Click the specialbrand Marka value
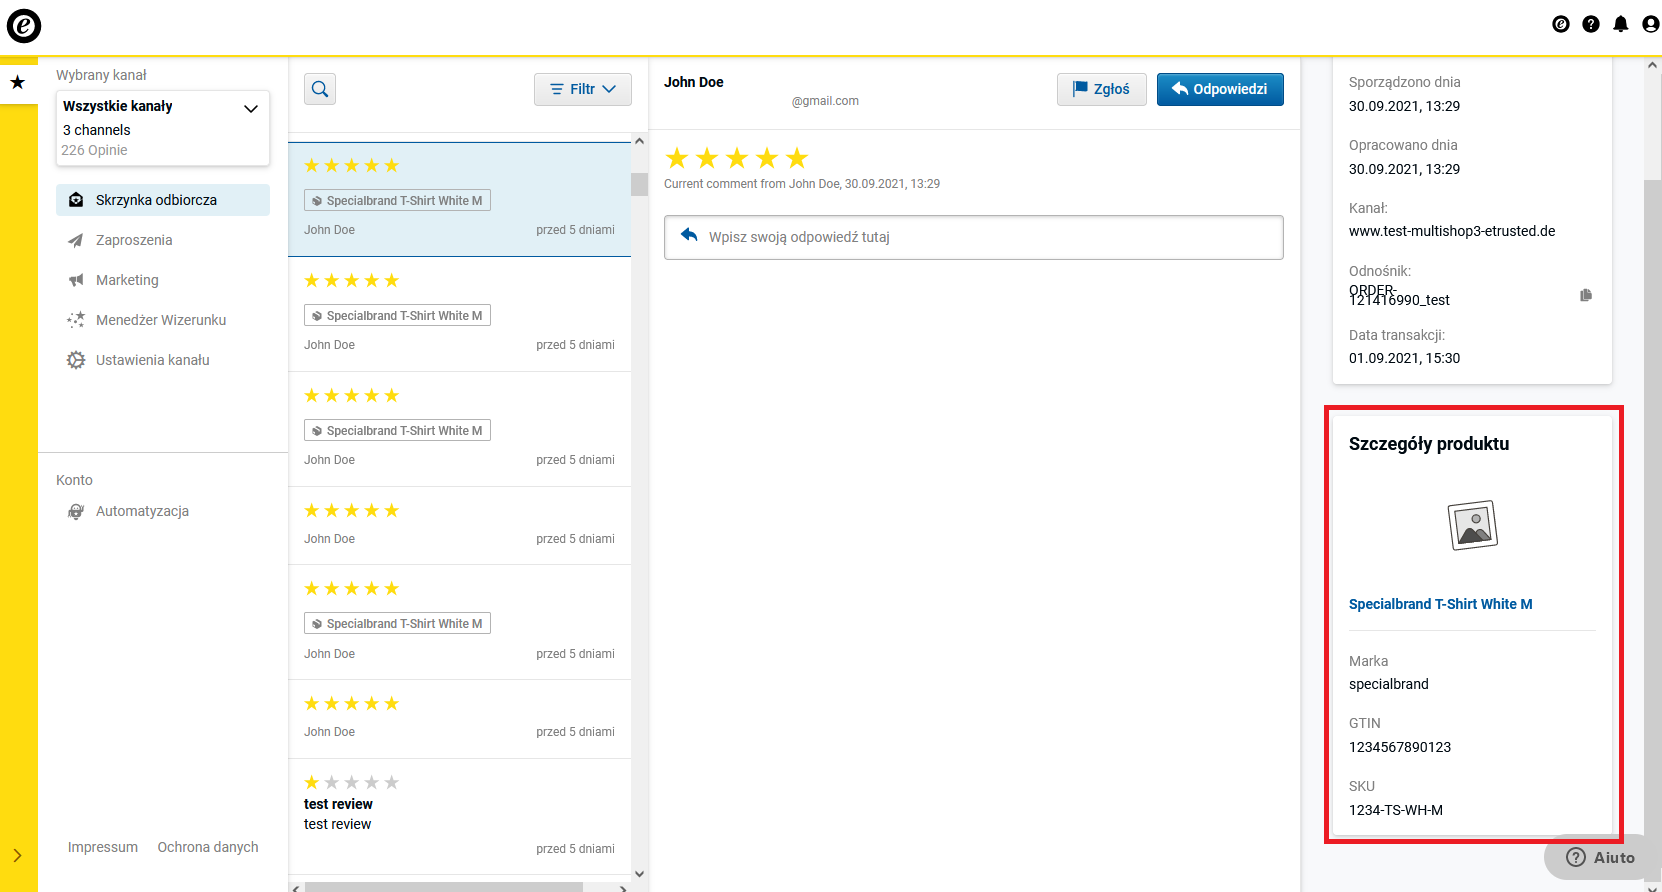 (1389, 684)
